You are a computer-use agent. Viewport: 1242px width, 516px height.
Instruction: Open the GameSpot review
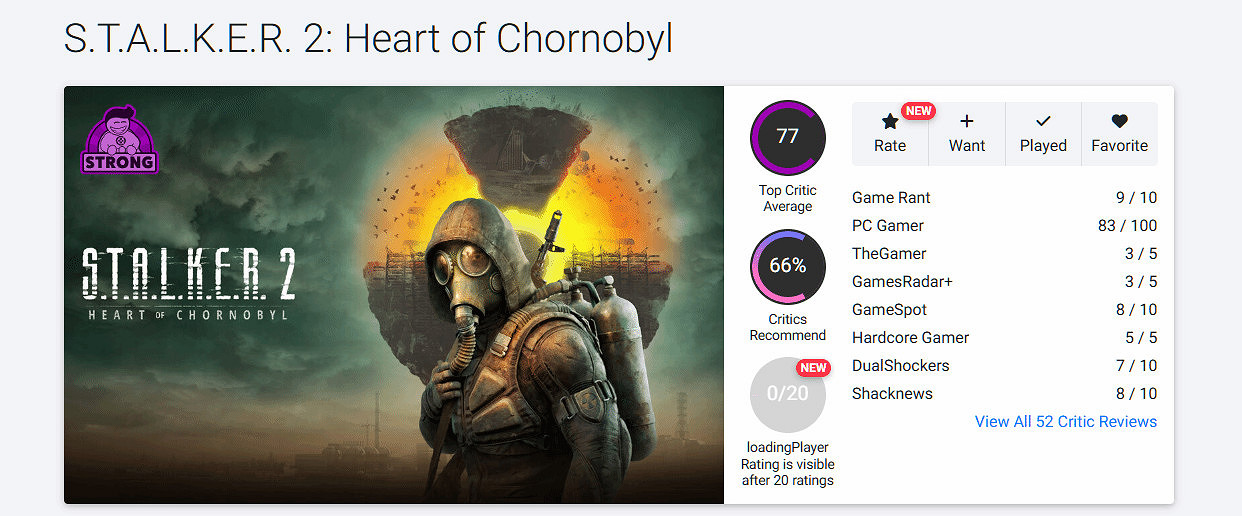pyautogui.click(x=889, y=310)
